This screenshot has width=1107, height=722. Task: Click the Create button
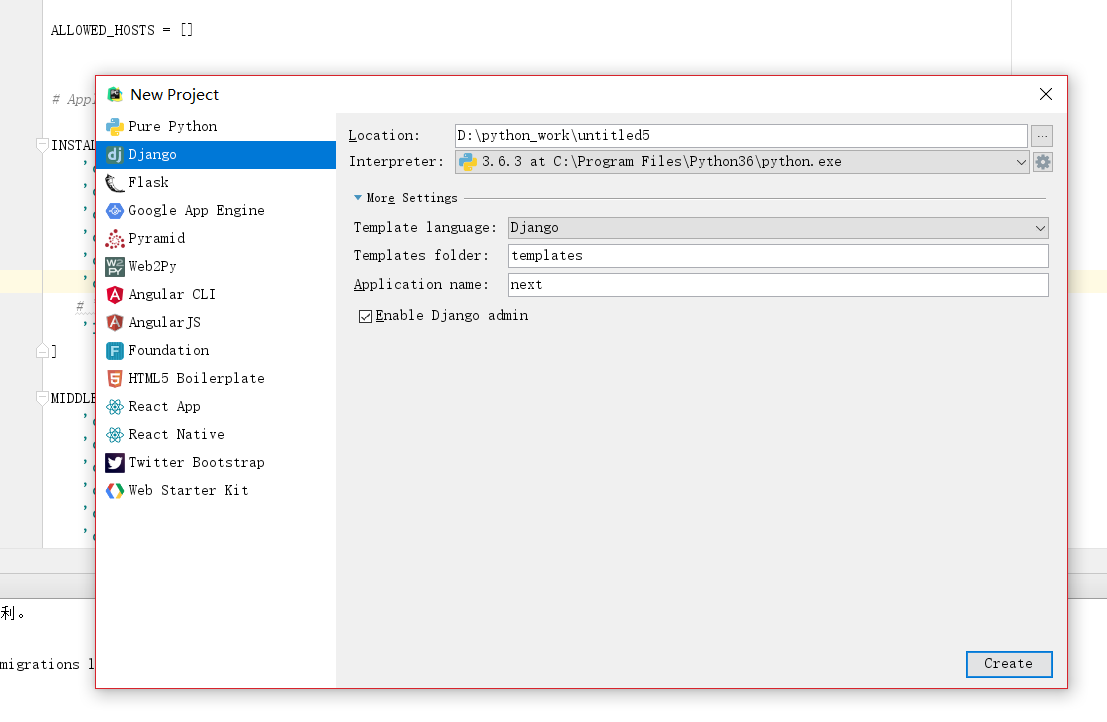[x=1009, y=664]
